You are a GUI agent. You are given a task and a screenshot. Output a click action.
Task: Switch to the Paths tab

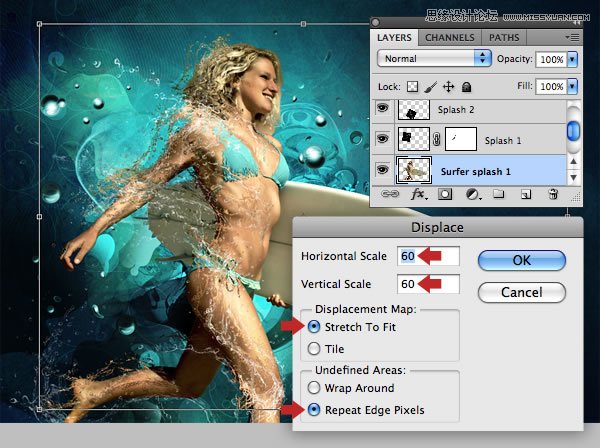[x=504, y=37]
